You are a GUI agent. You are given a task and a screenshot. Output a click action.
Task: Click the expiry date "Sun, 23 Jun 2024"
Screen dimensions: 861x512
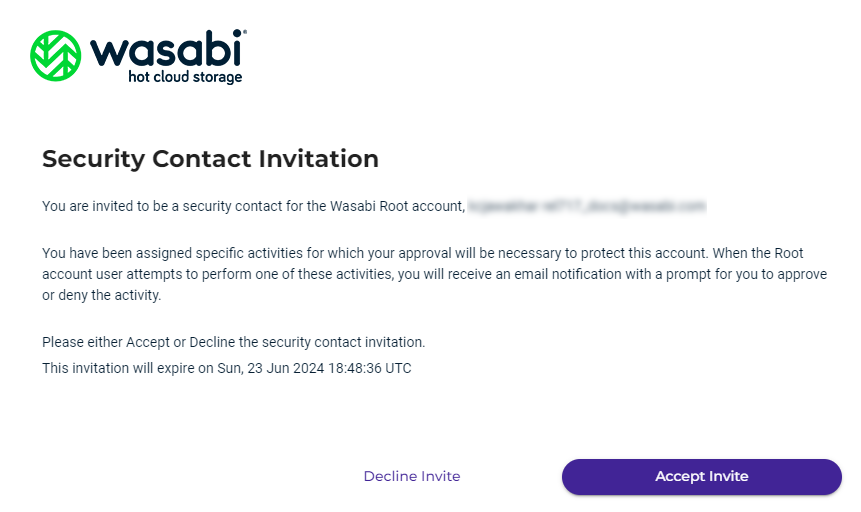270,368
